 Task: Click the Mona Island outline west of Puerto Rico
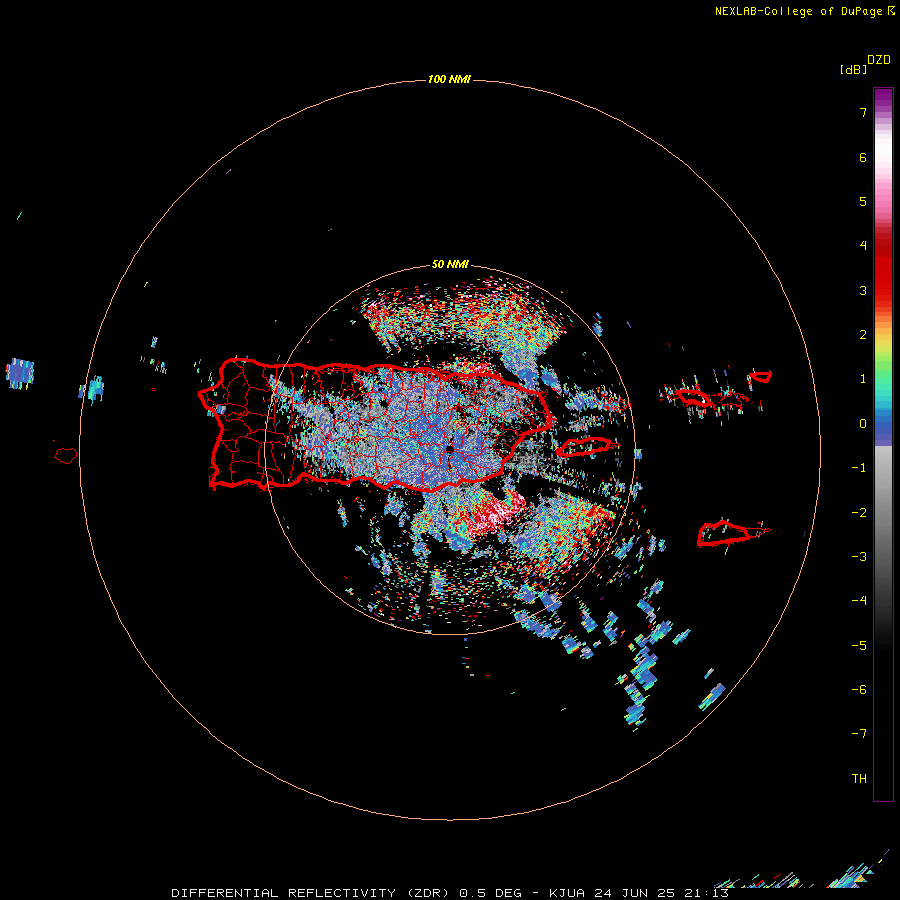[x=66, y=456]
